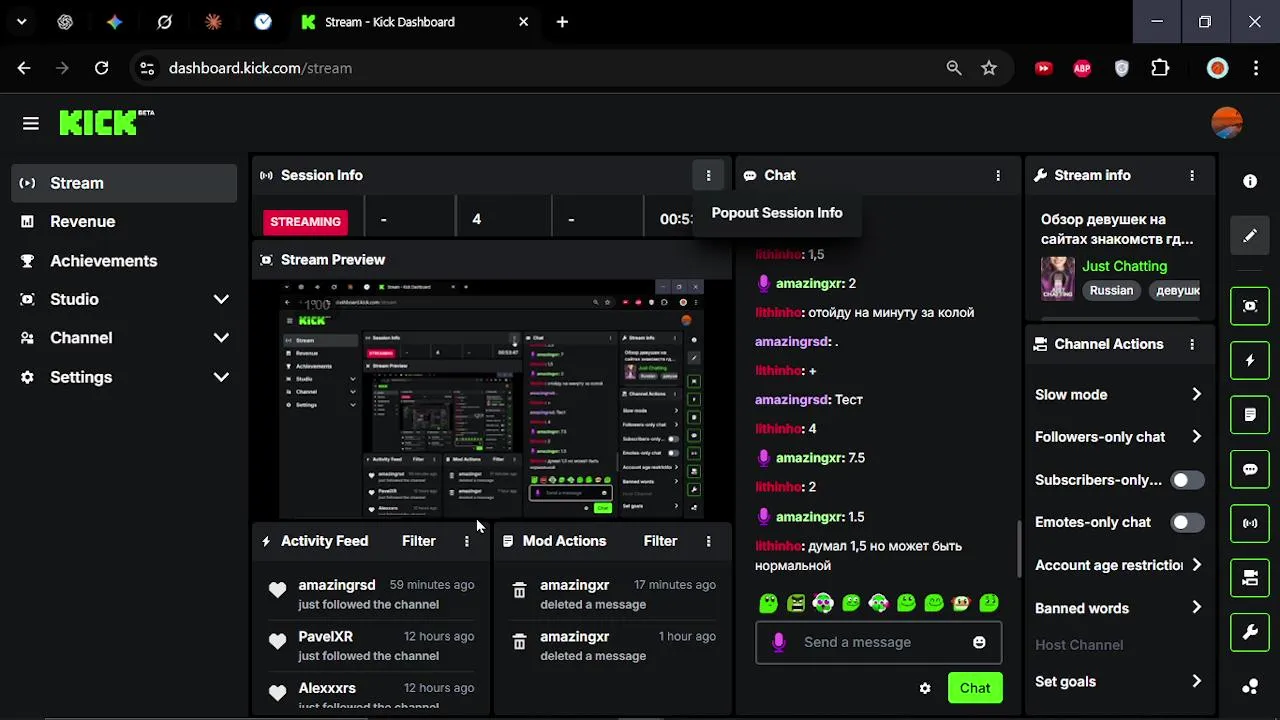Screen dimensions: 1280x720
Task: Click the three-circles icon at sidebar bottom
Action: point(1250,686)
